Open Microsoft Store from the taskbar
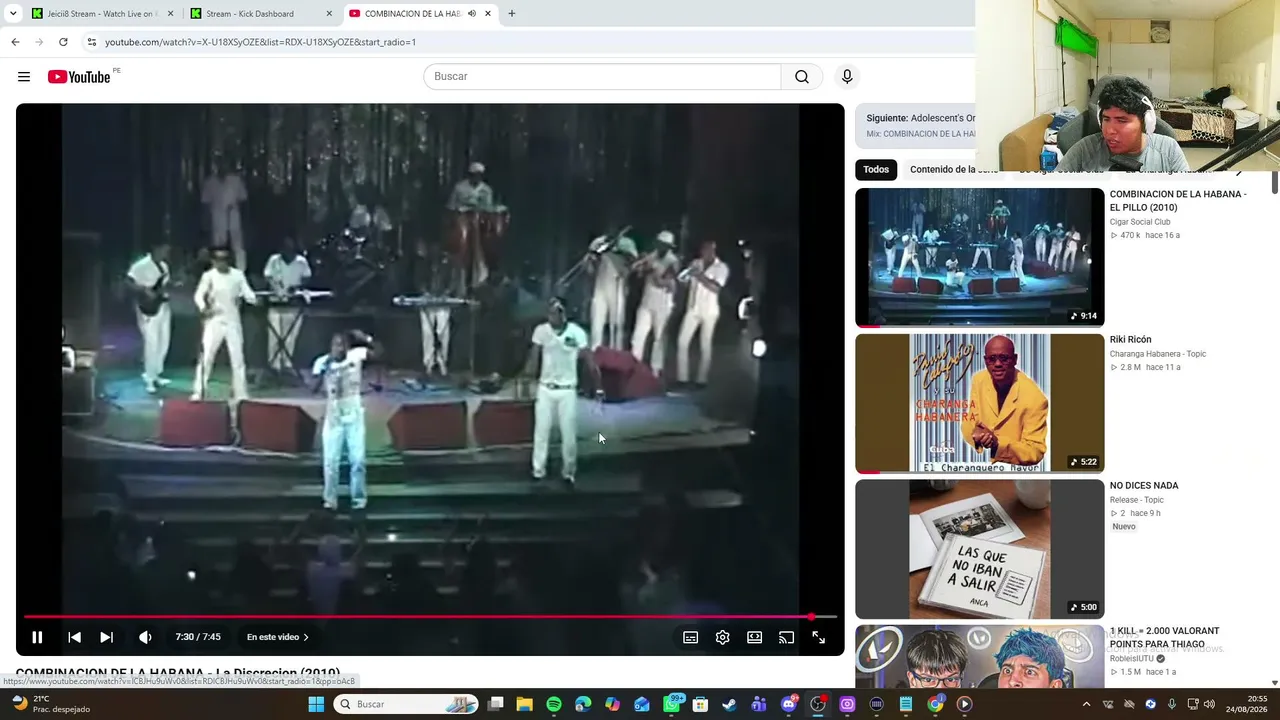This screenshot has height=720, width=1280. point(701,704)
